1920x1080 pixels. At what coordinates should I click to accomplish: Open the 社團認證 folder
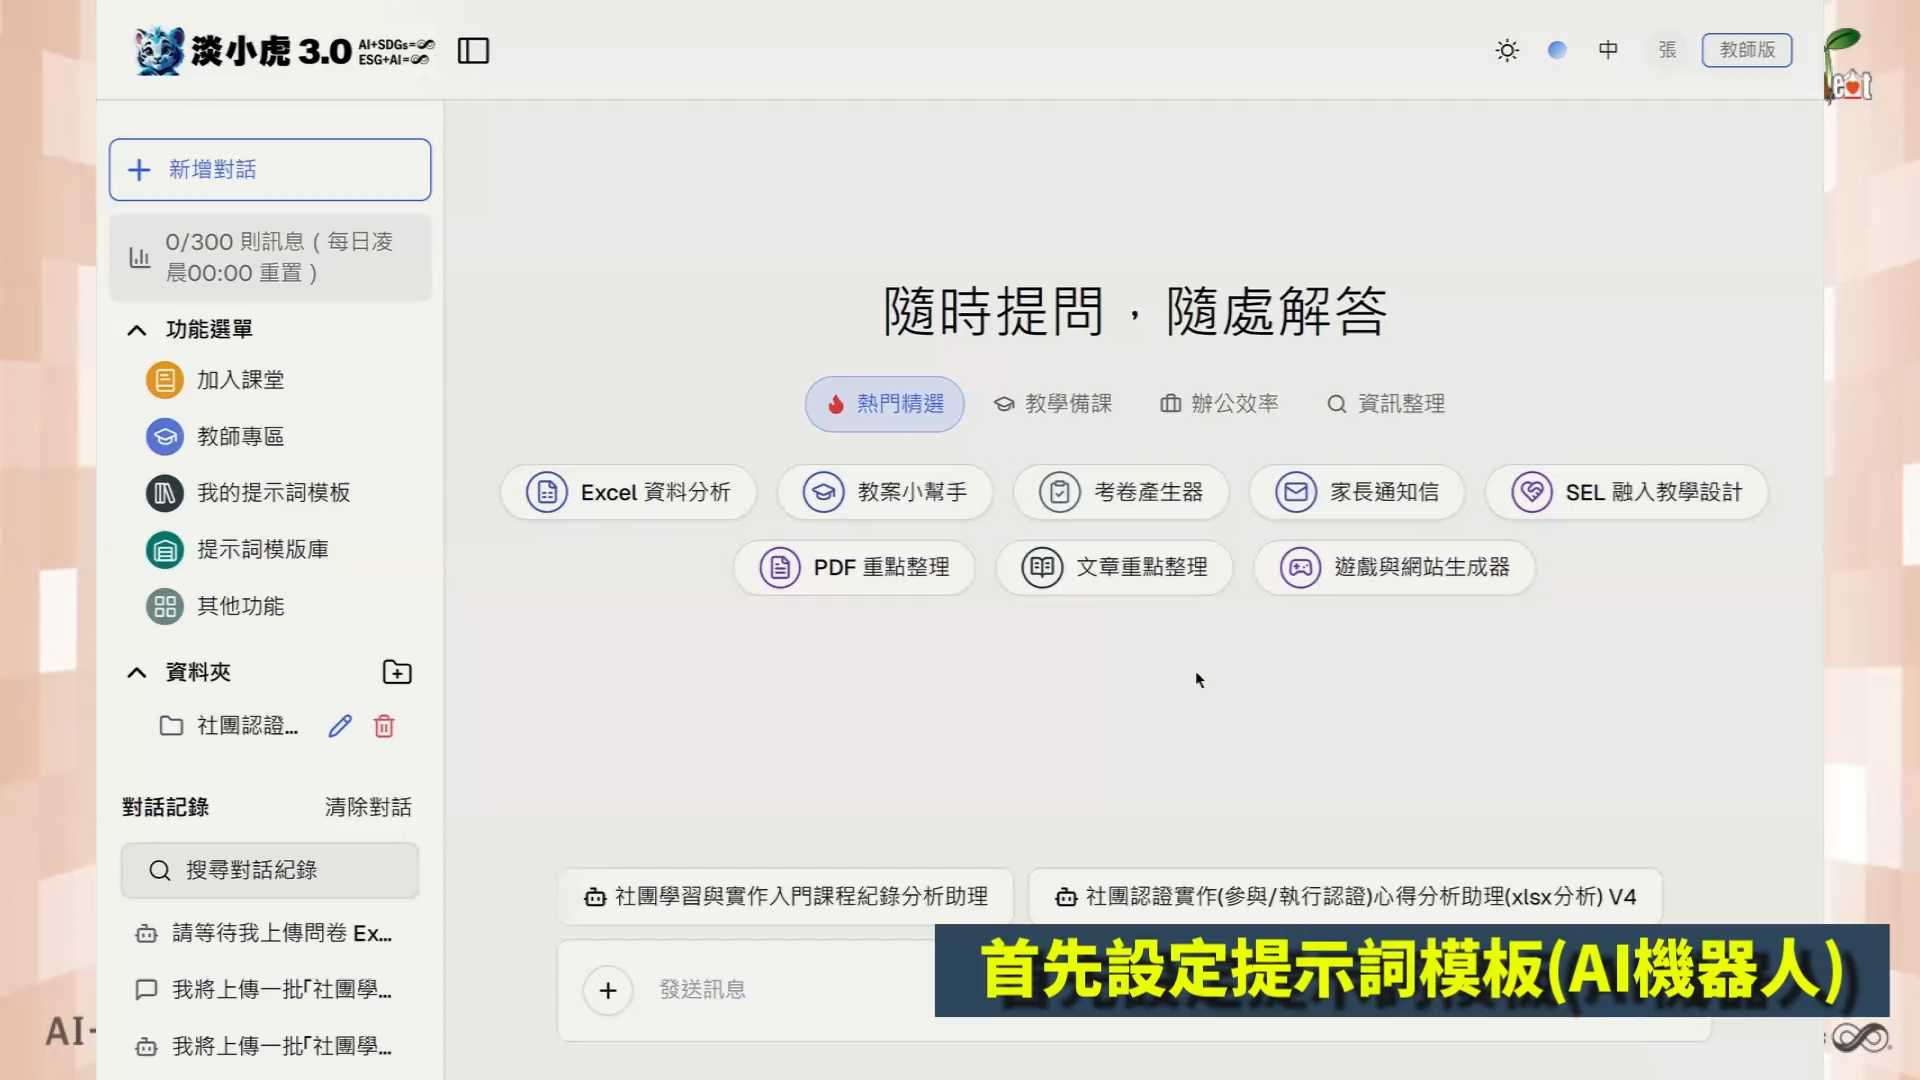(x=229, y=726)
